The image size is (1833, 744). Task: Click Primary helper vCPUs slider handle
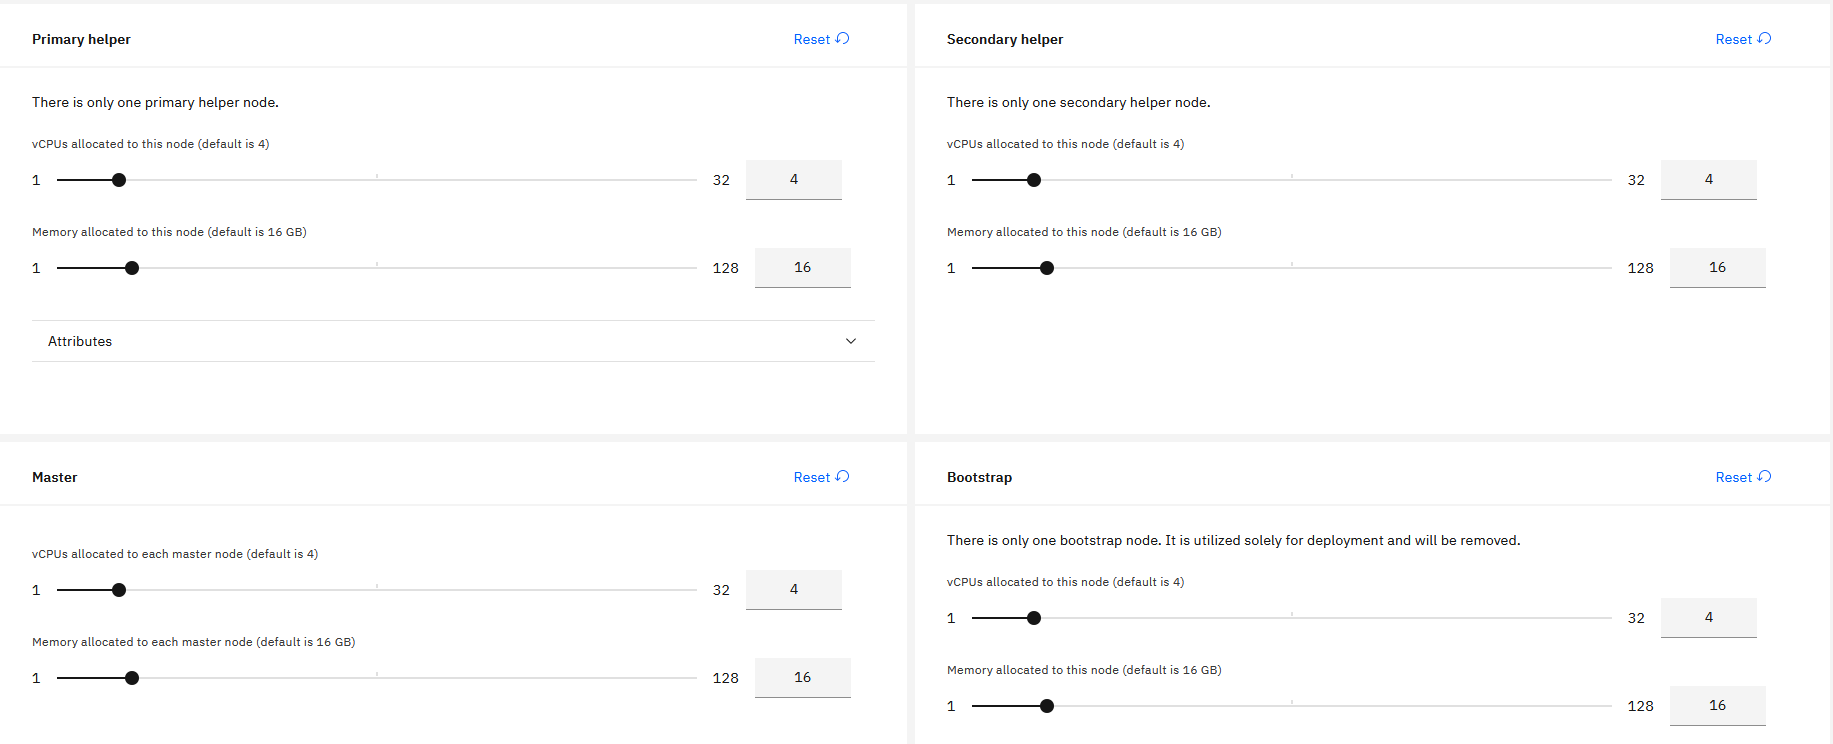tap(119, 180)
